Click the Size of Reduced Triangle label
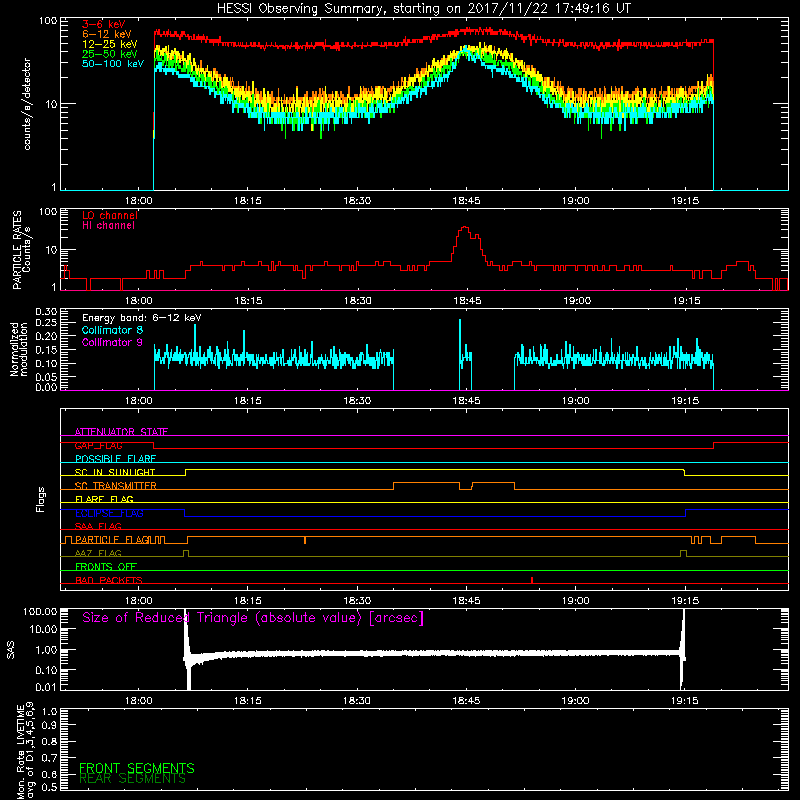This screenshot has height=800, width=800. pos(253,618)
